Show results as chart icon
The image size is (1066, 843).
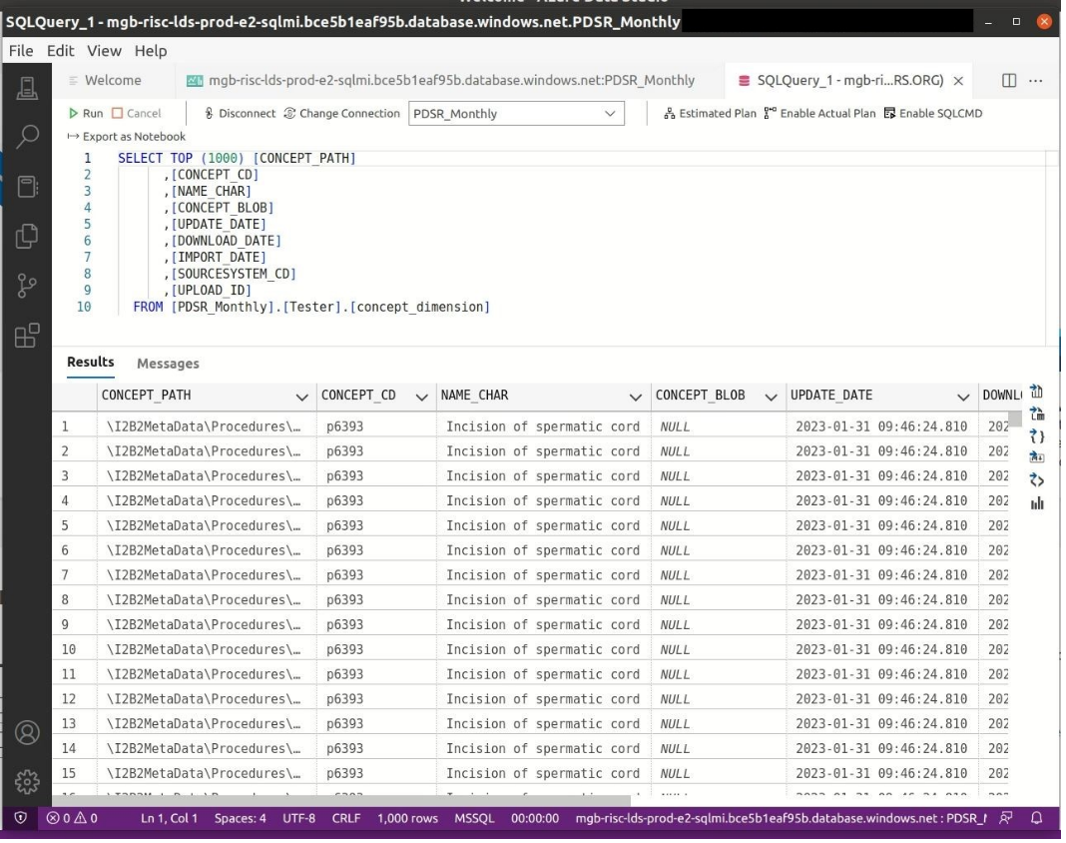point(1037,503)
